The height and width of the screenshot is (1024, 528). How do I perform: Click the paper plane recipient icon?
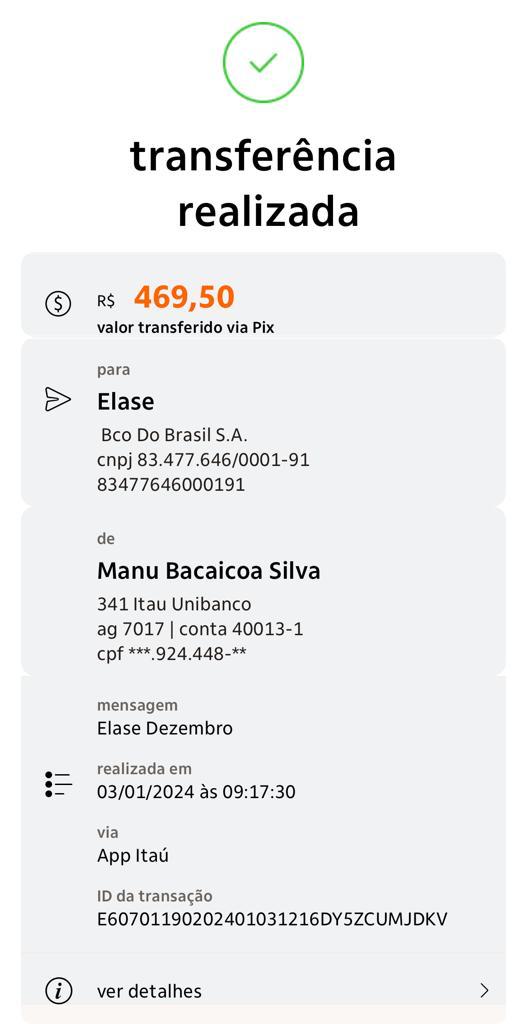point(58,399)
